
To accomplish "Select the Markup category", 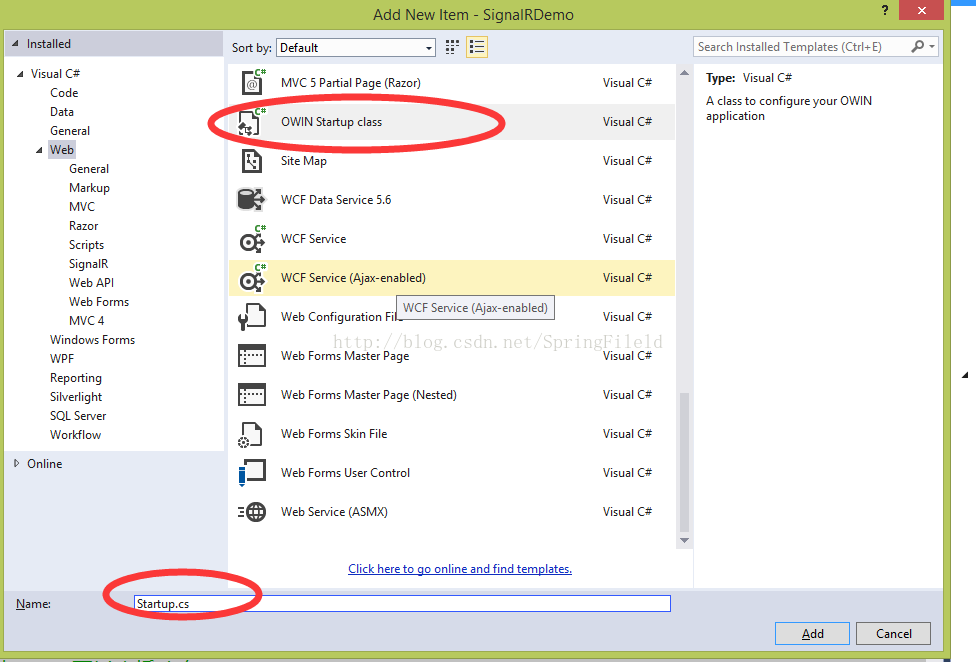I will [x=89, y=188].
